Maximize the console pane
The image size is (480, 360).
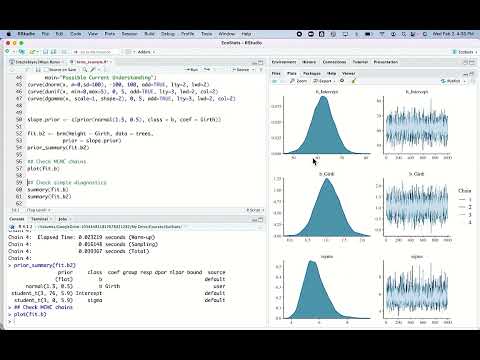point(261,219)
